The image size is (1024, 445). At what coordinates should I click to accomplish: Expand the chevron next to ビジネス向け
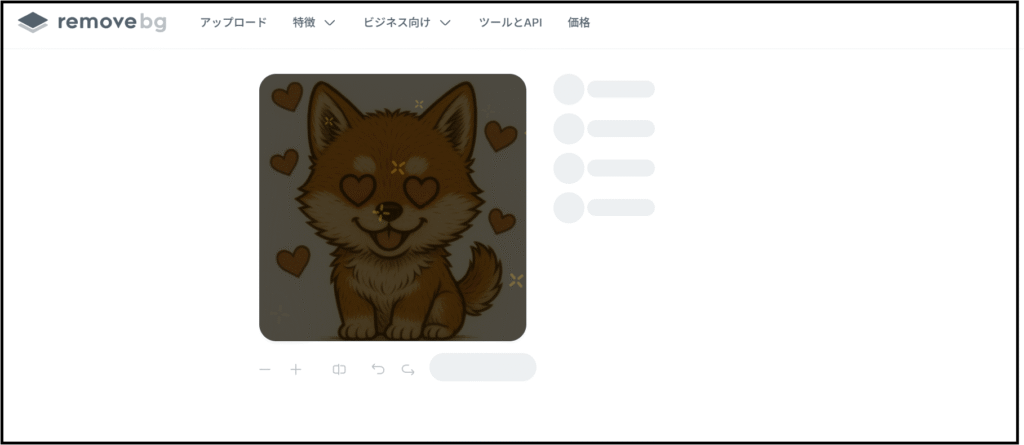pyautogui.click(x=445, y=23)
